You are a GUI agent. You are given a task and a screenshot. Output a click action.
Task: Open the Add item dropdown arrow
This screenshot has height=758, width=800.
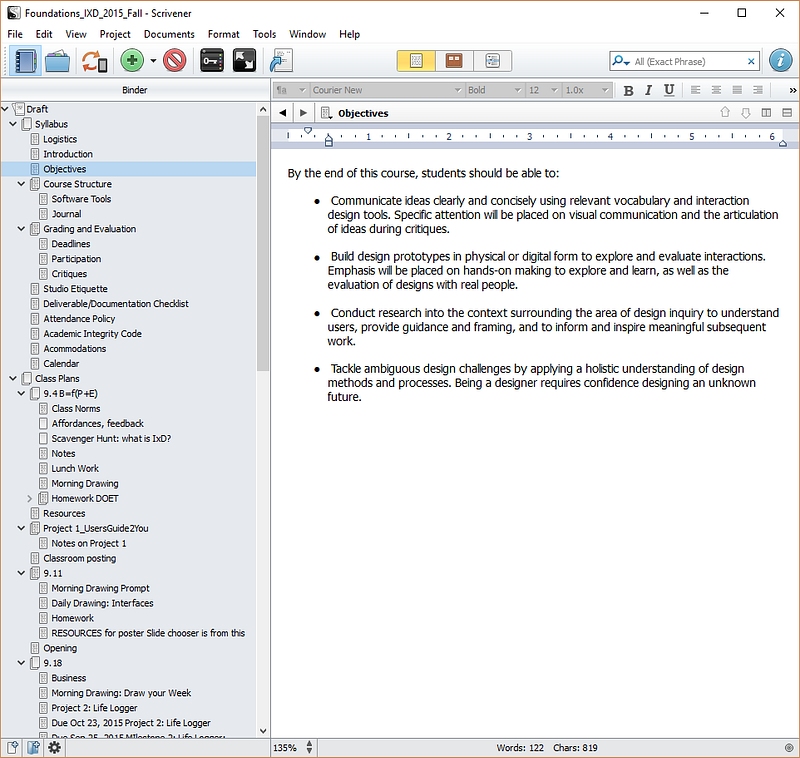(x=153, y=61)
